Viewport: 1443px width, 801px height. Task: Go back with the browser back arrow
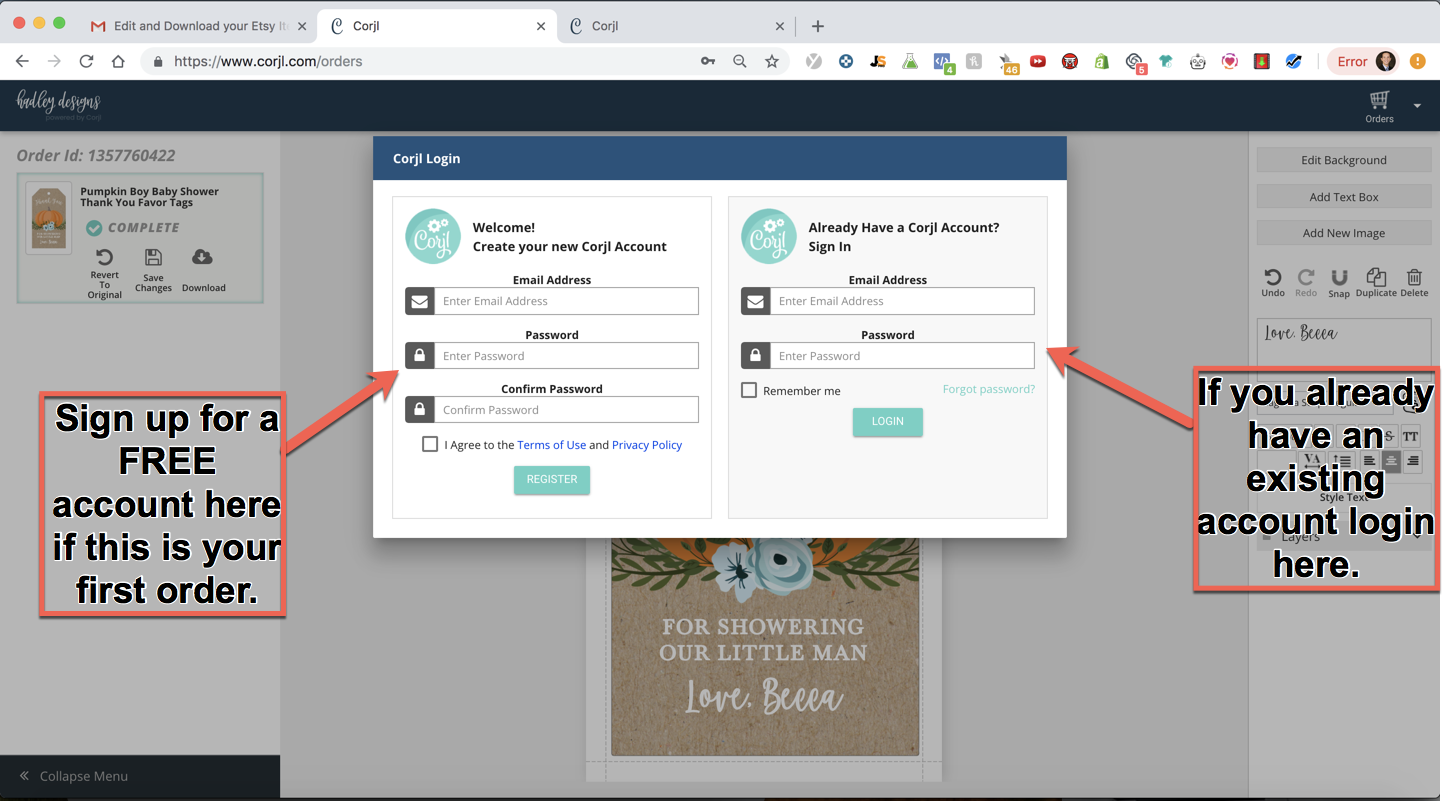pyautogui.click(x=22, y=61)
